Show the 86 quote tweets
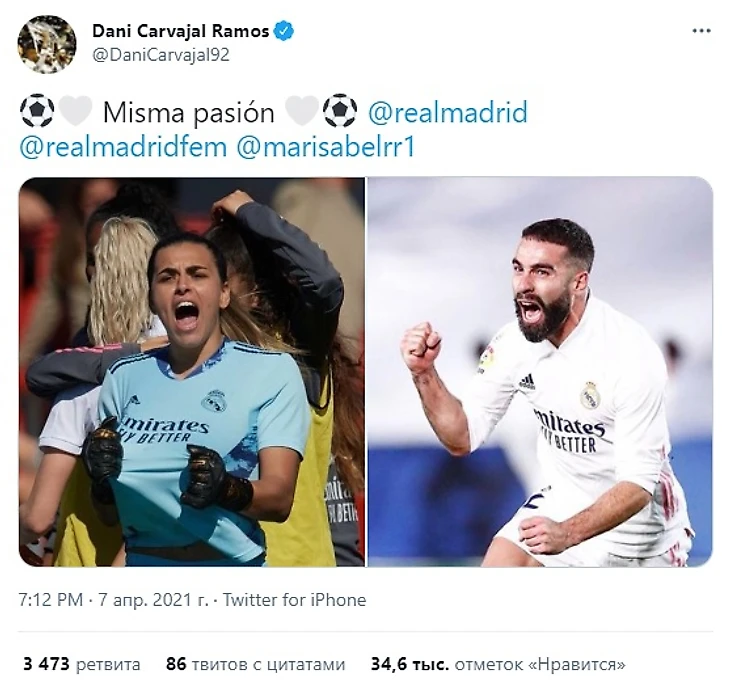This screenshot has width=730, height=691. coord(256,664)
